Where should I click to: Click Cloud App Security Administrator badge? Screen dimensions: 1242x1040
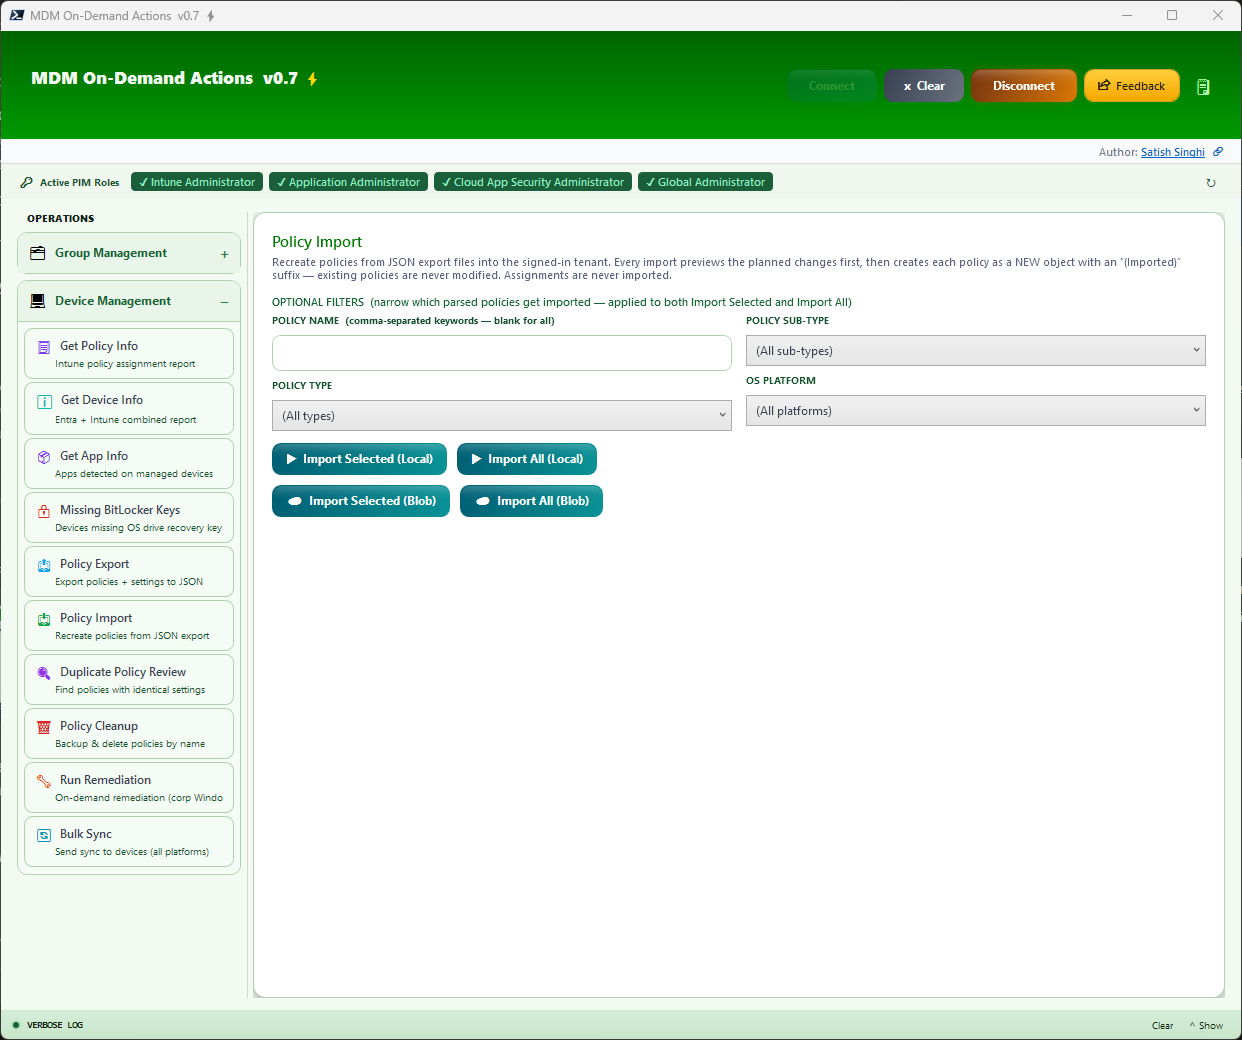[x=533, y=182]
